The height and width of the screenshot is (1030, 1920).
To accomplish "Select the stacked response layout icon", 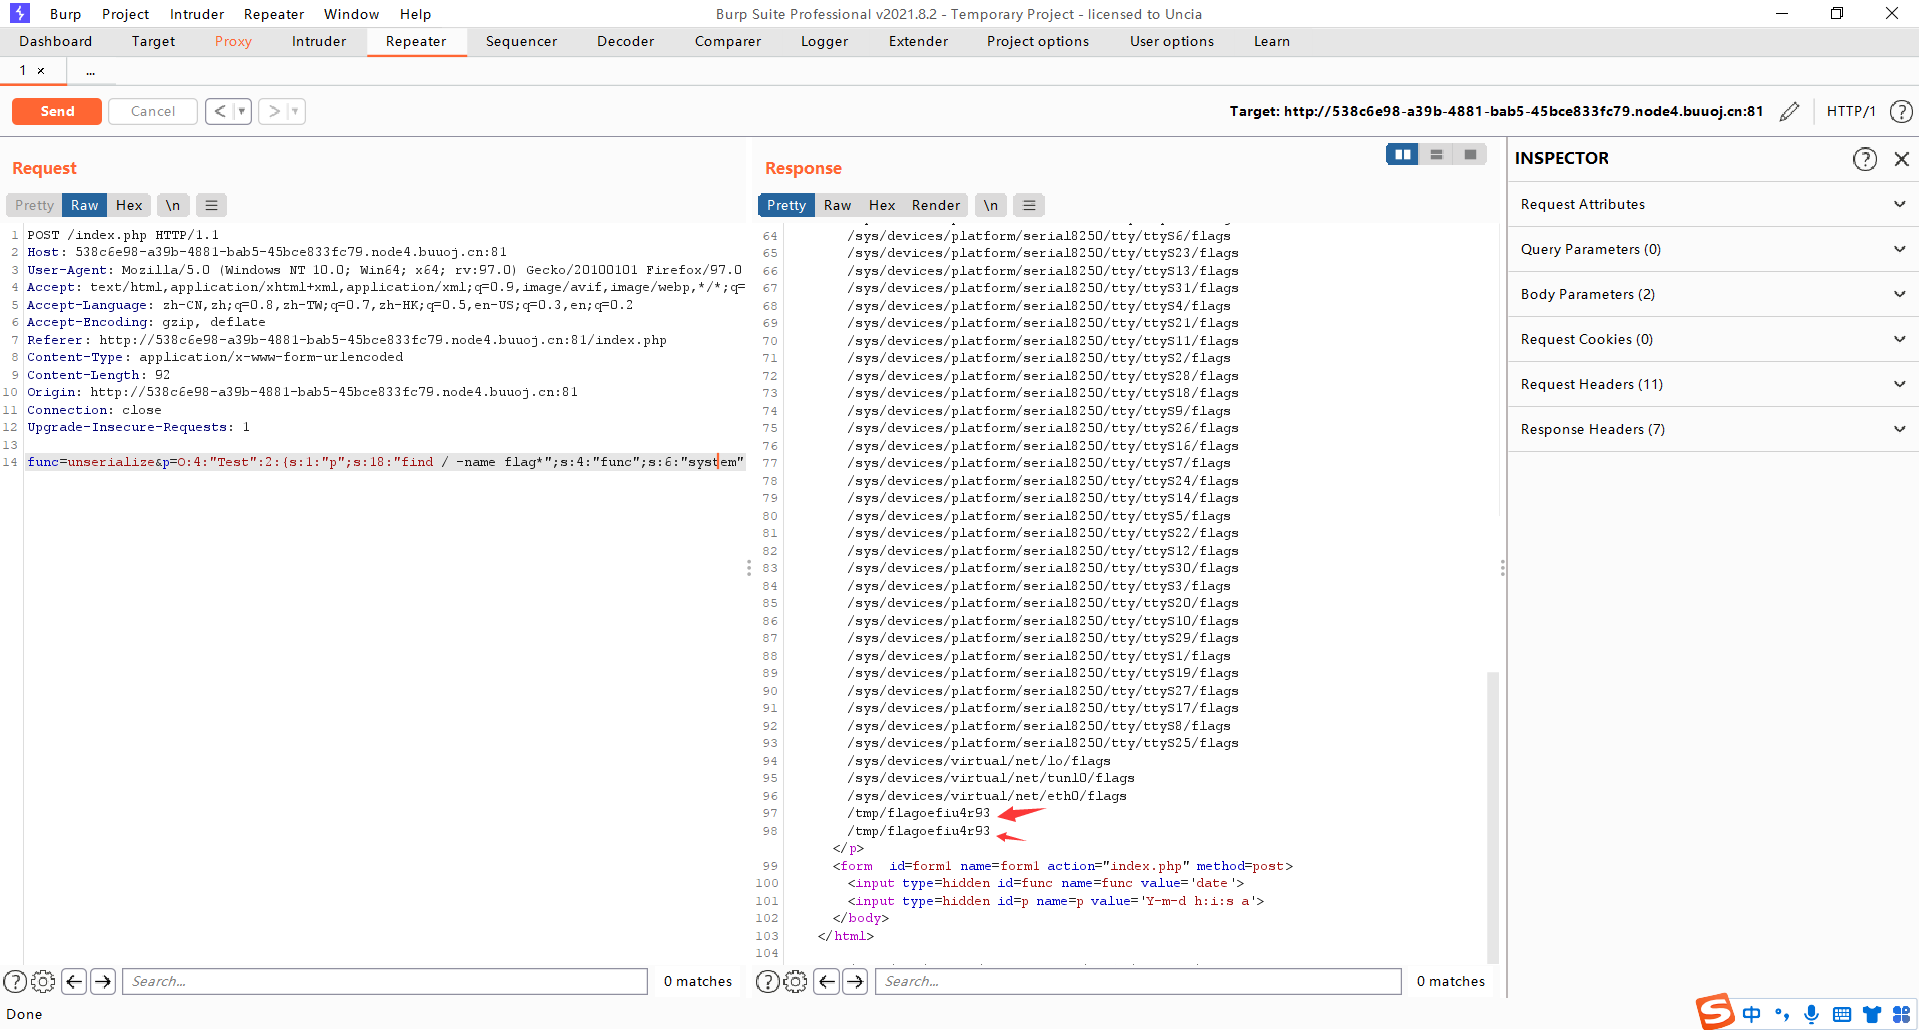I will 1436,154.
